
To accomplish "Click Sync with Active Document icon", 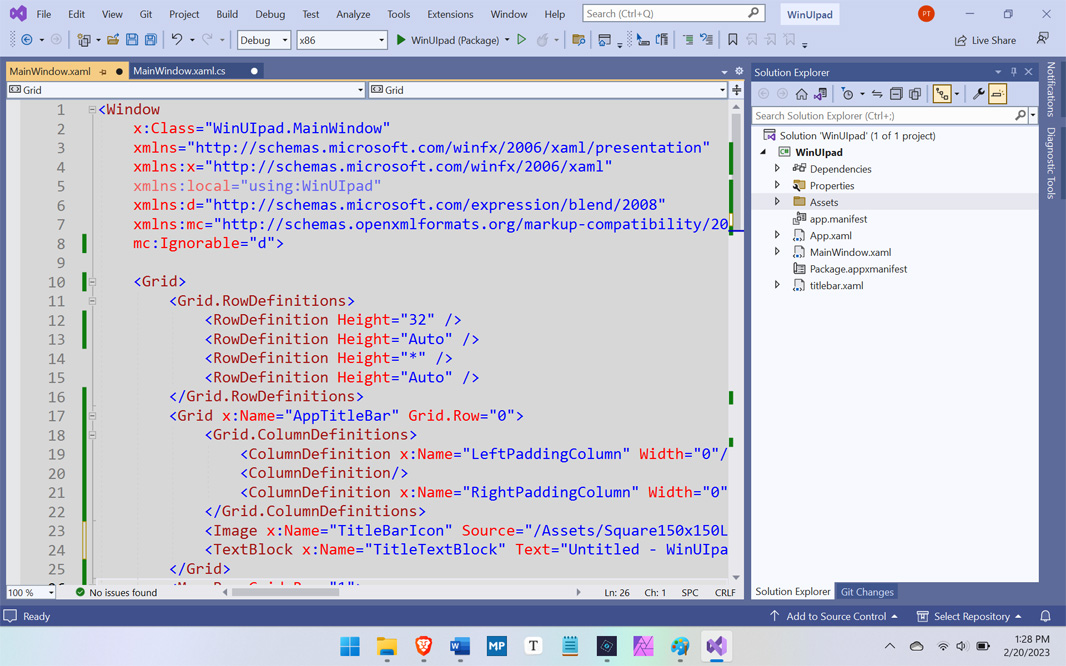I will click(877, 94).
